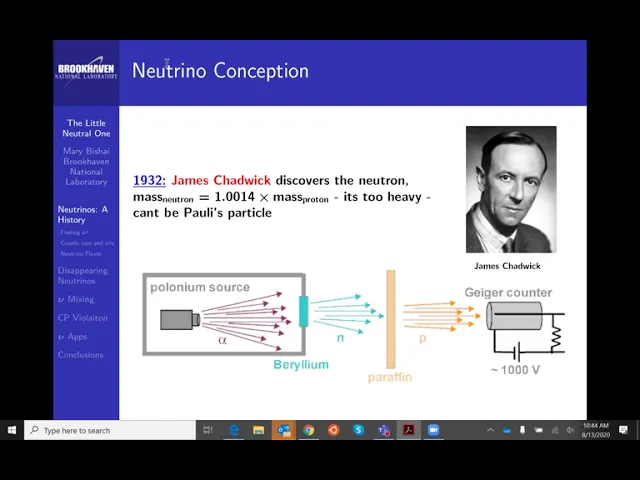Click the 'Geiger counter' diagram label
640x480 pixels.
508,293
